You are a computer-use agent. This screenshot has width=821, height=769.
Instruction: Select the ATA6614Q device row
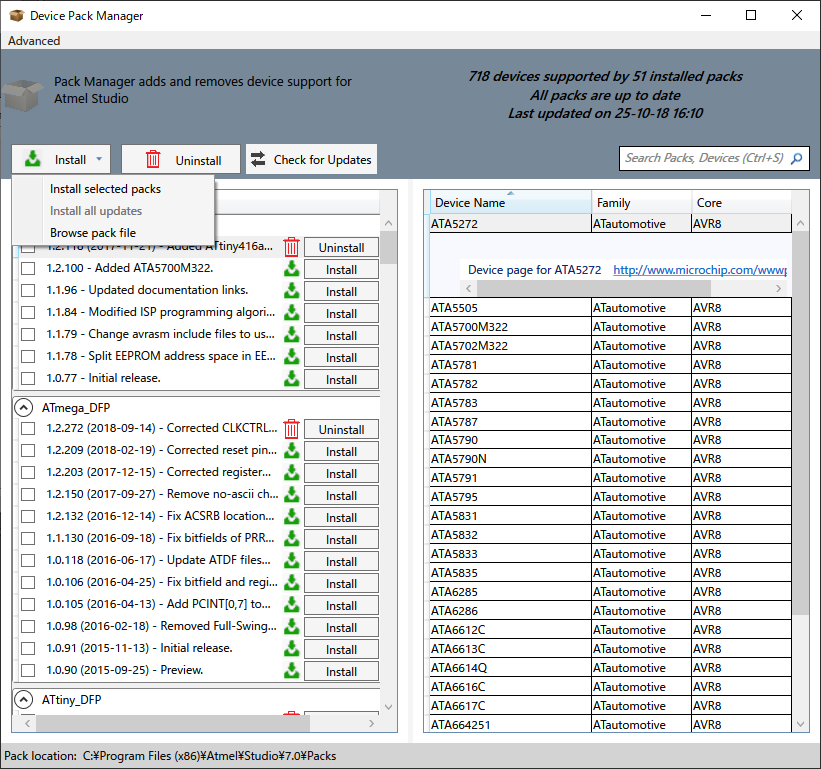(610, 667)
